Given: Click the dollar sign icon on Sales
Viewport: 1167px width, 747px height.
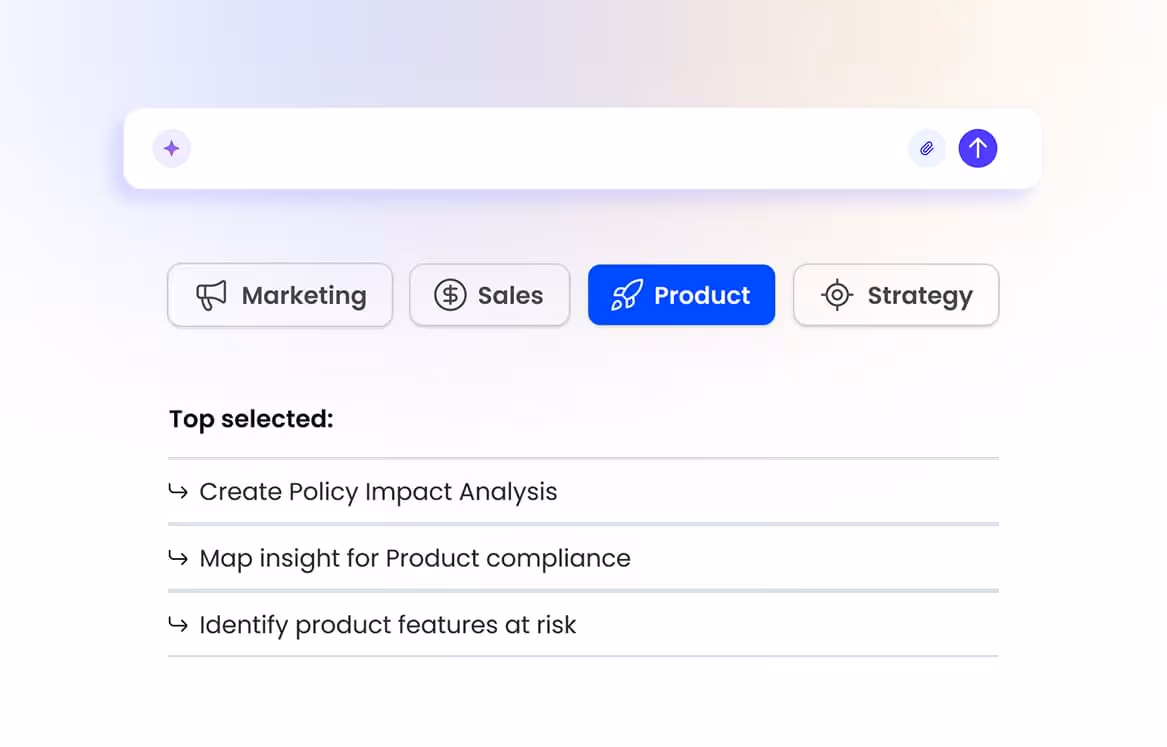Looking at the screenshot, I should coord(450,295).
